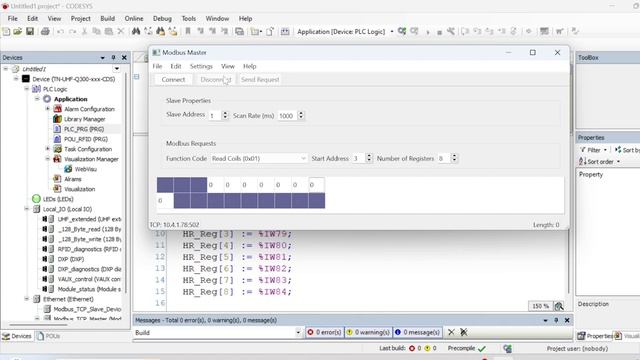Click the WebVisu icon in device tree
This screenshot has height=360, width=640.
(x=68, y=169)
